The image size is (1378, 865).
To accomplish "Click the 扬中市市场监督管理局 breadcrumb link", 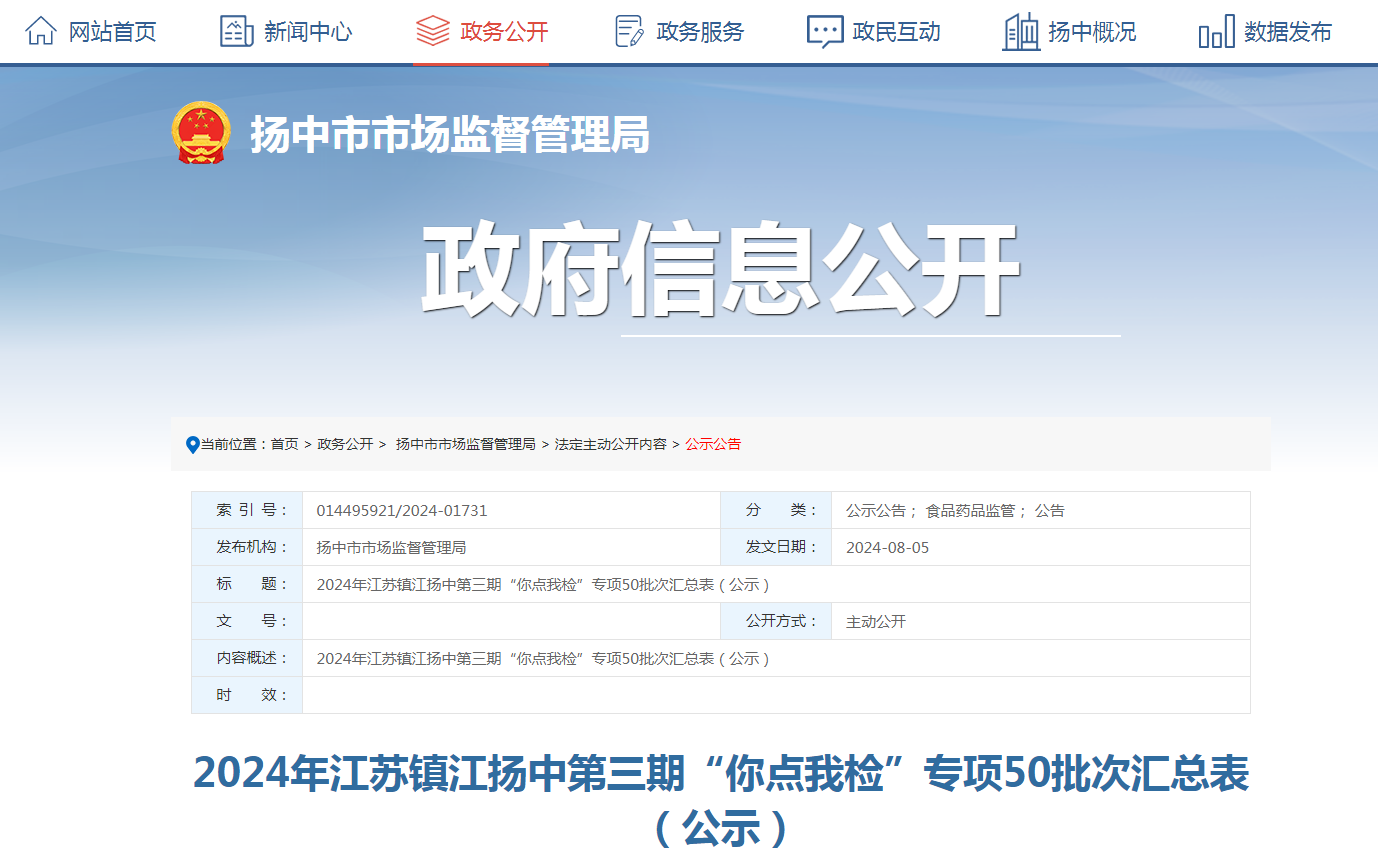I will coord(466,444).
